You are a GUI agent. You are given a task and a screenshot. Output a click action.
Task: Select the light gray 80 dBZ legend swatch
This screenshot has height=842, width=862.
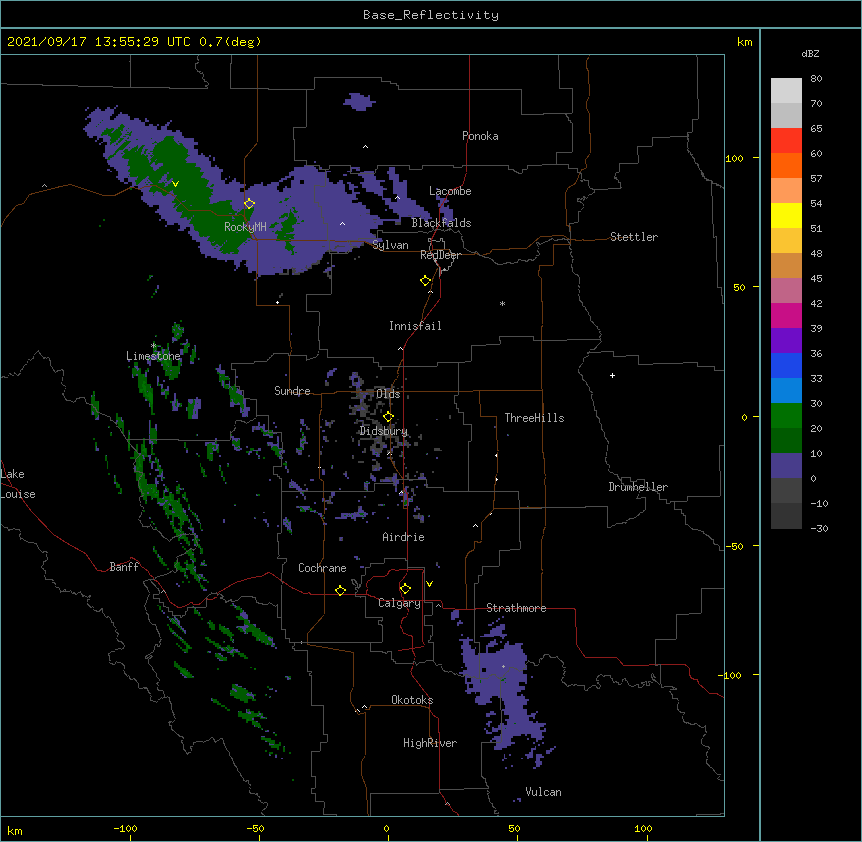pyautogui.click(x=786, y=90)
